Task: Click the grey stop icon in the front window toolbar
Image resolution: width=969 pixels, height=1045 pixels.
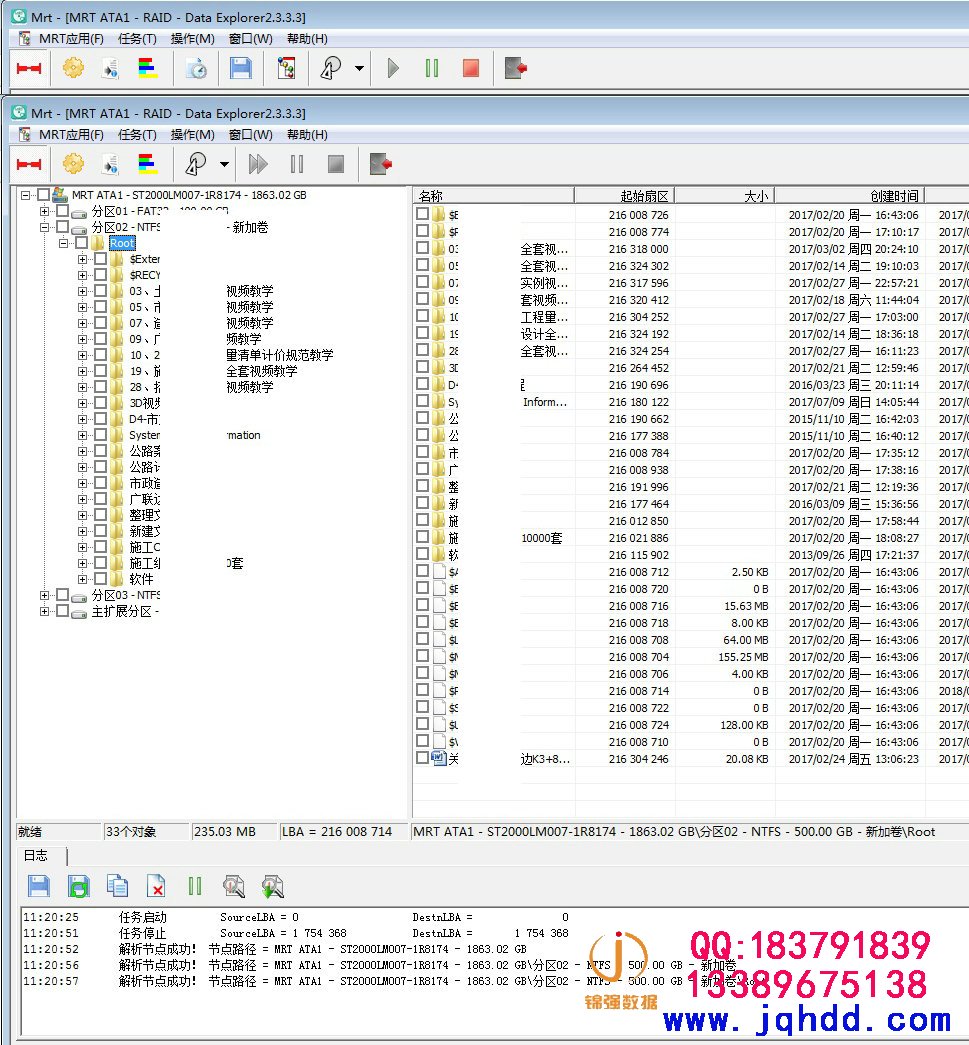Action: (x=336, y=164)
